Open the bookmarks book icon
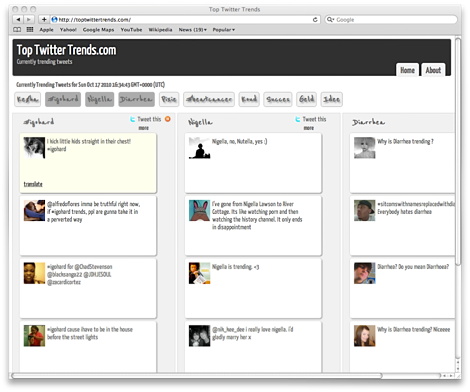470x392 pixels. pyautogui.click(x=17, y=30)
